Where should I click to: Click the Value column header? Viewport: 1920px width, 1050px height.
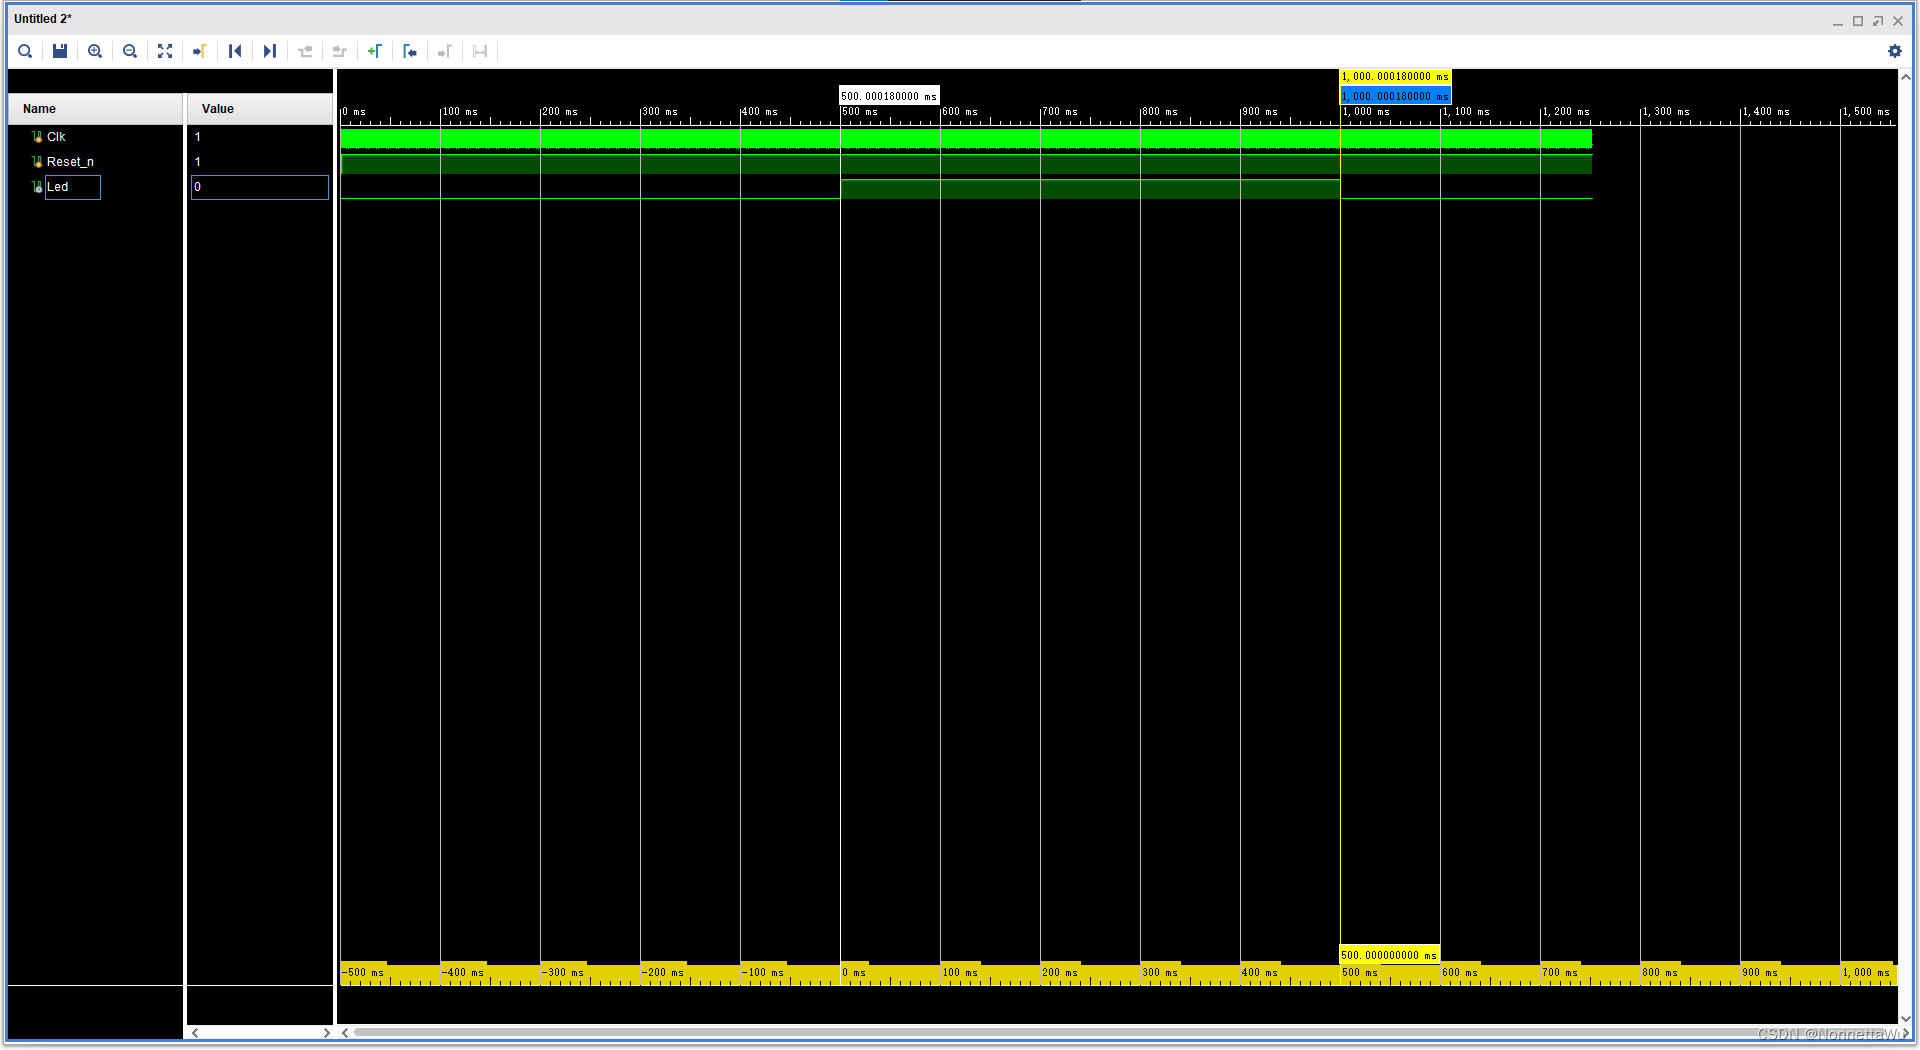(260, 109)
